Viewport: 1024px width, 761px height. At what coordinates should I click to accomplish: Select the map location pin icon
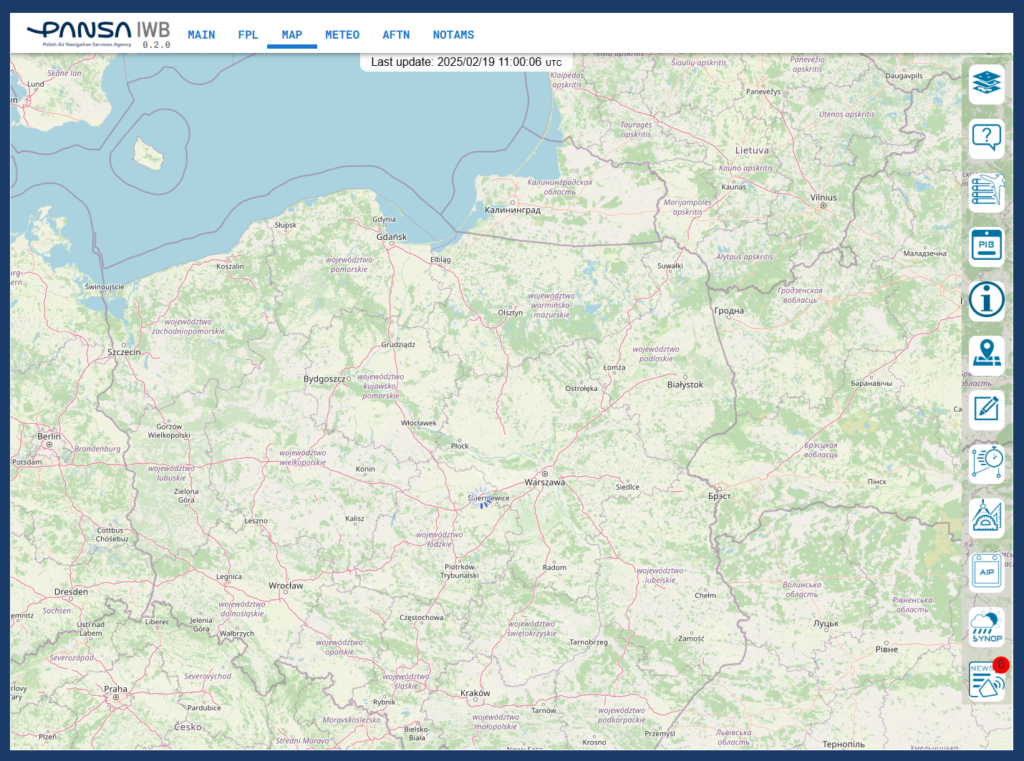pyautogui.click(x=986, y=354)
